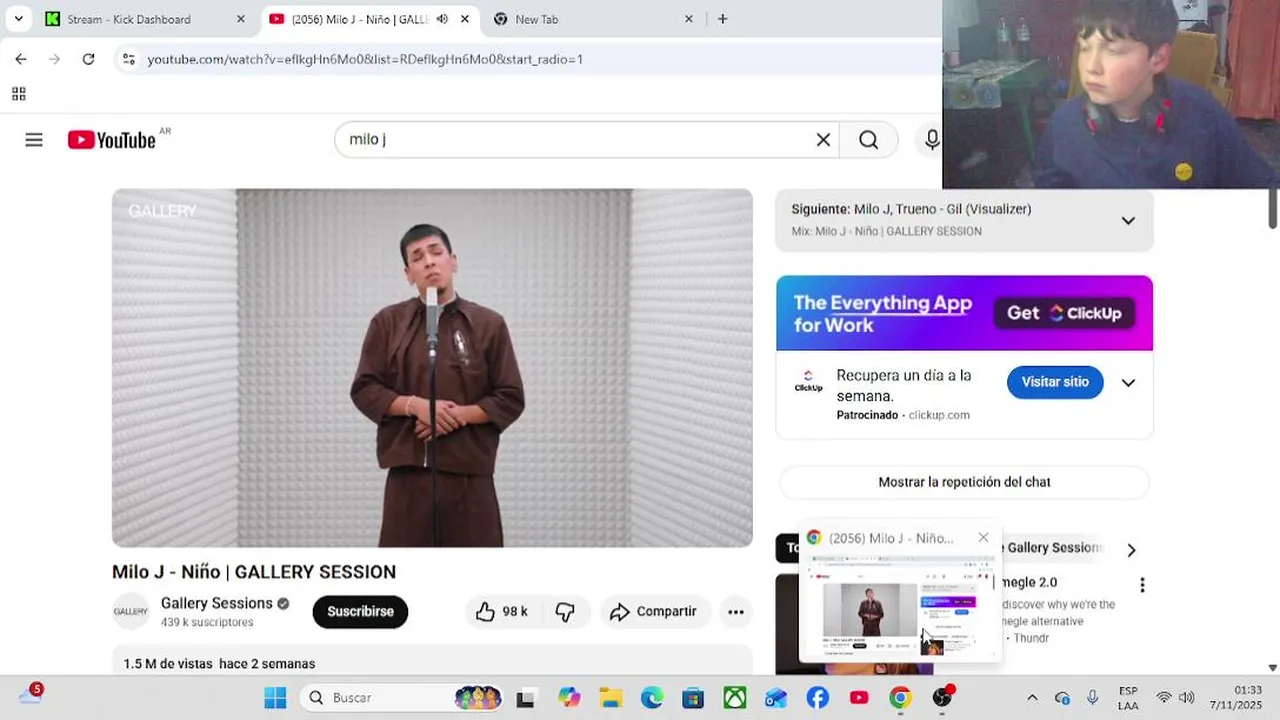
Task: Open a new browser tab with plus
Action: pyautogui.click(x=722, y=19)
